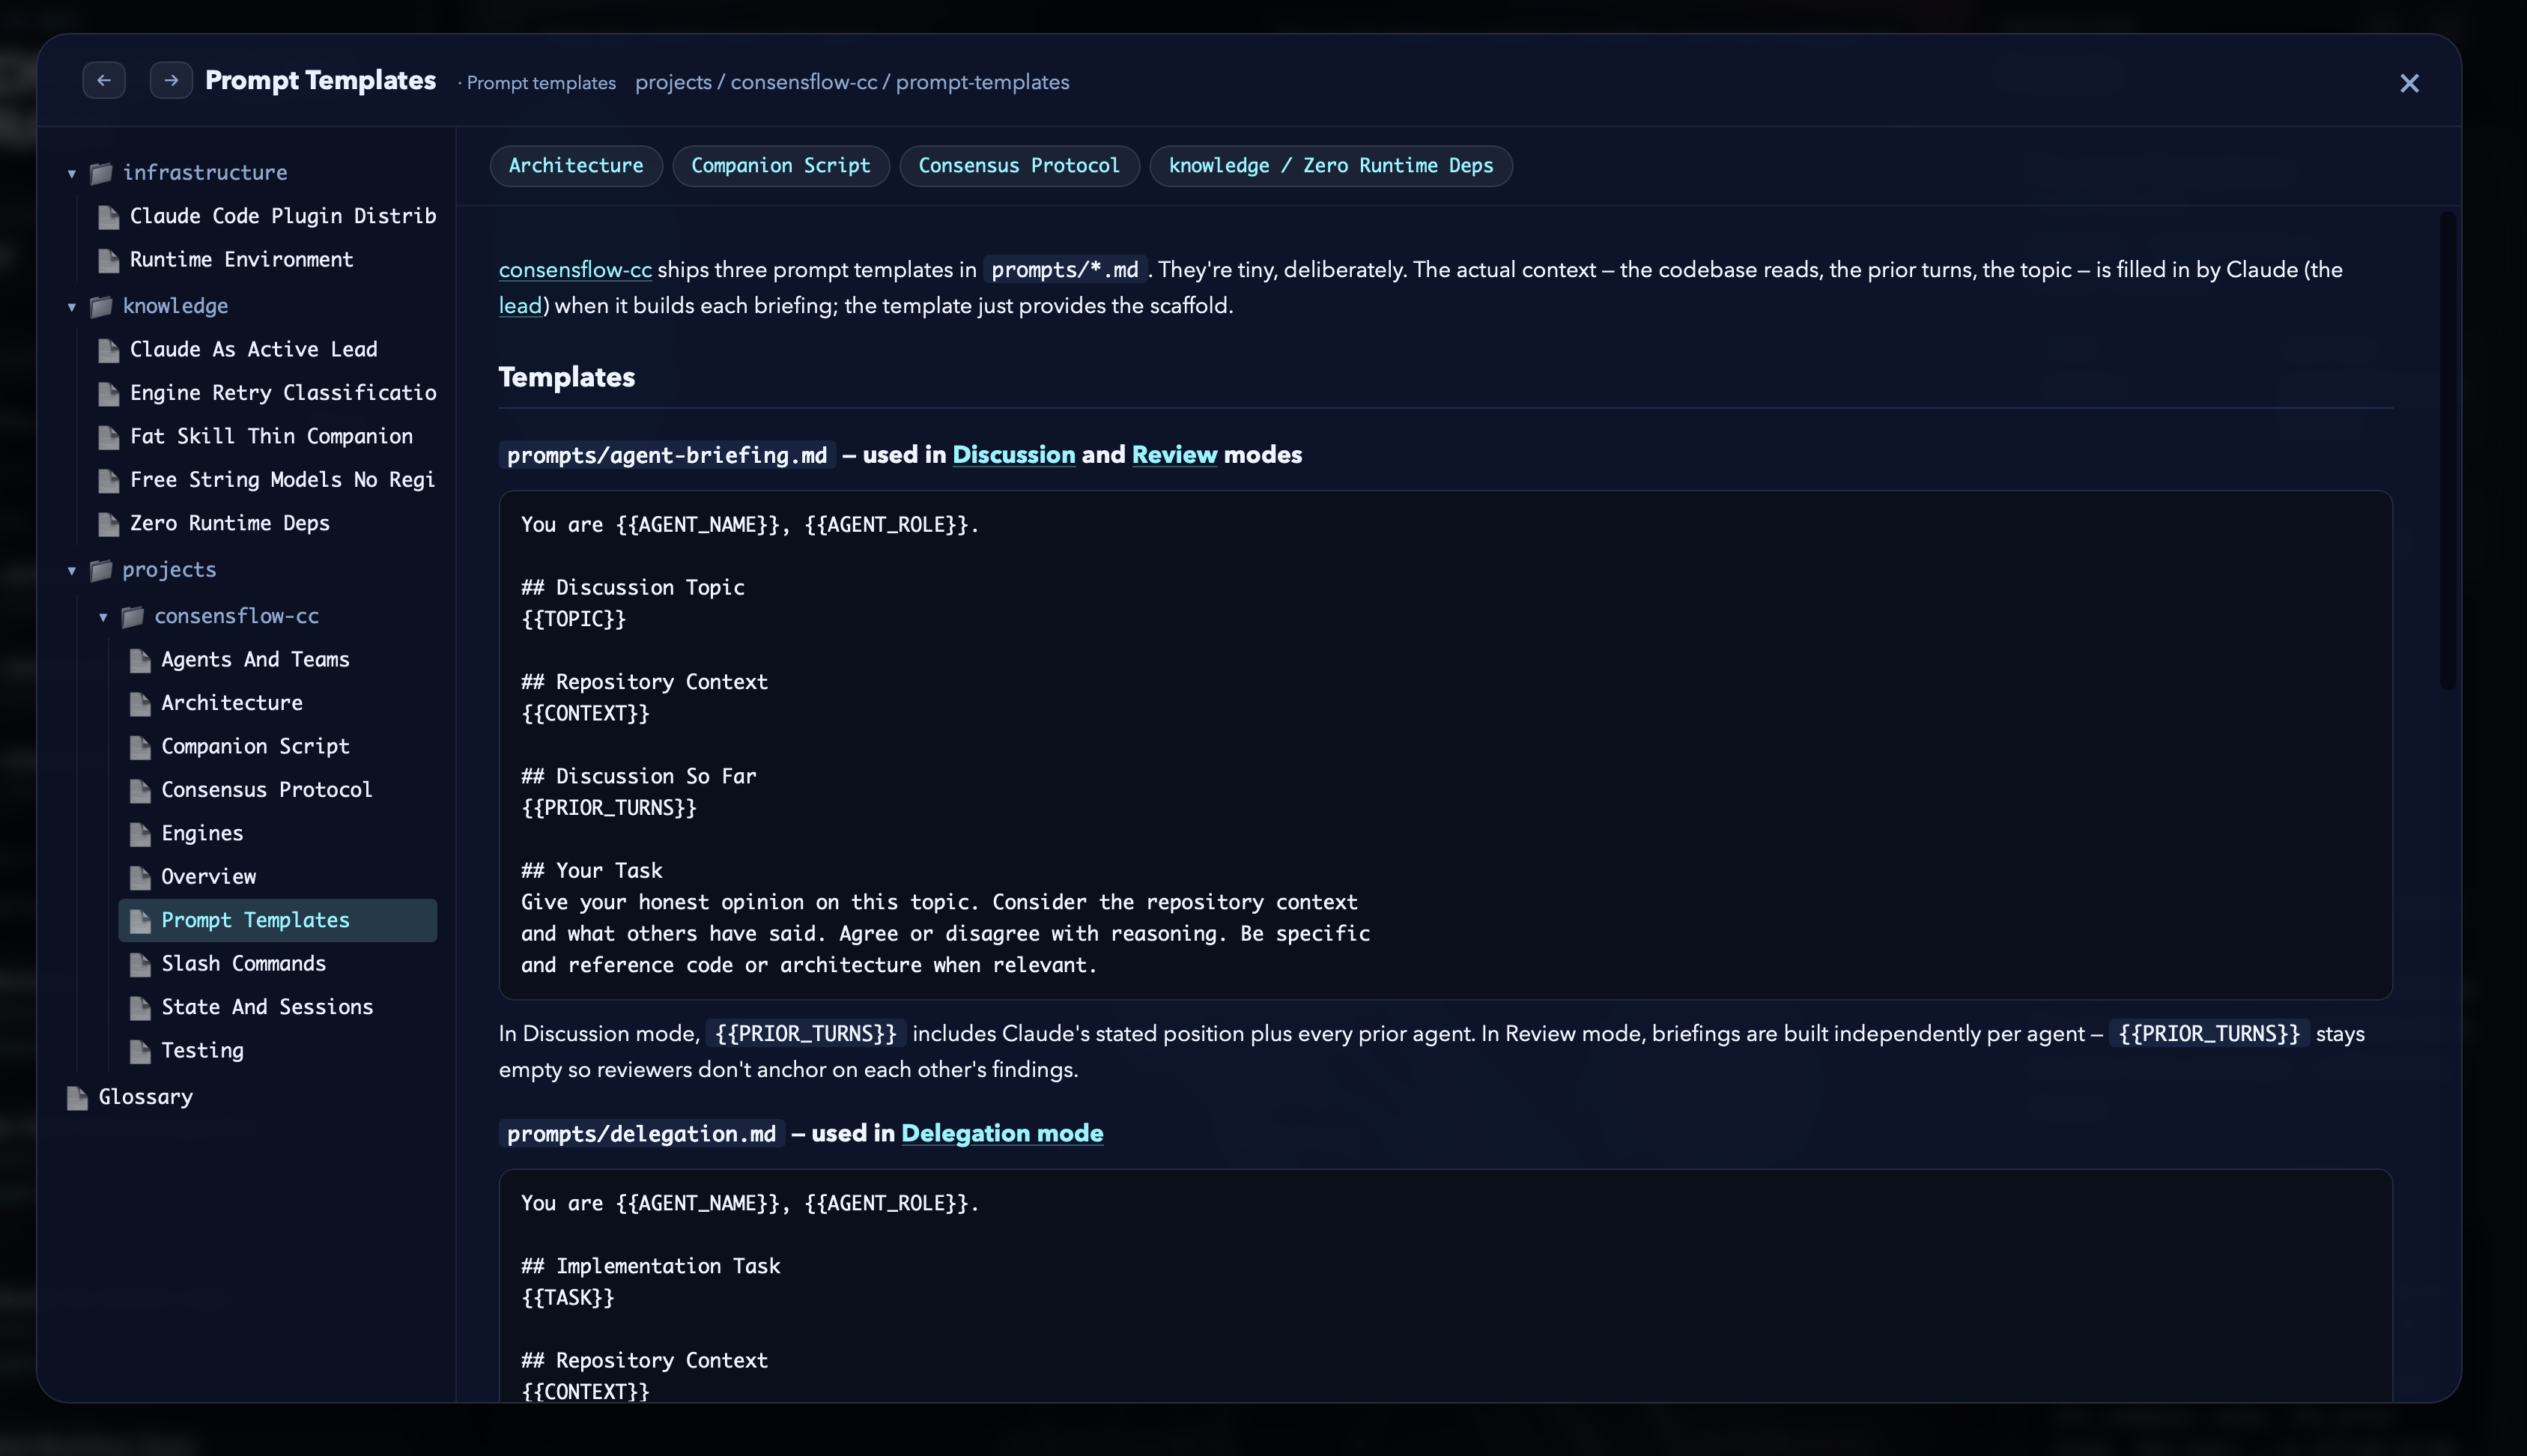
Task: Open the Consensus Protocol tag chip
Action: pos(1019,166)
